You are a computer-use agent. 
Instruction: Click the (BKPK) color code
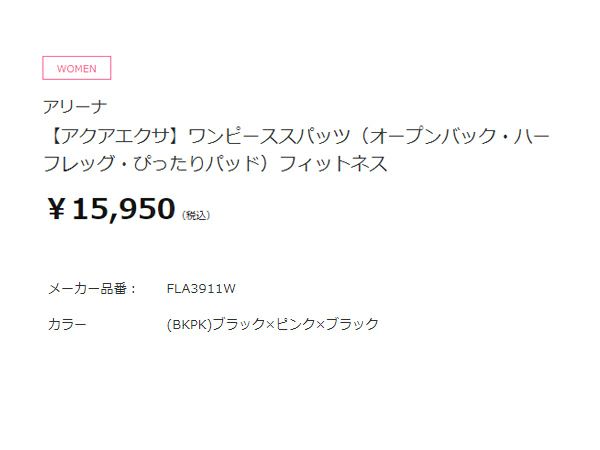coord(189,324)
